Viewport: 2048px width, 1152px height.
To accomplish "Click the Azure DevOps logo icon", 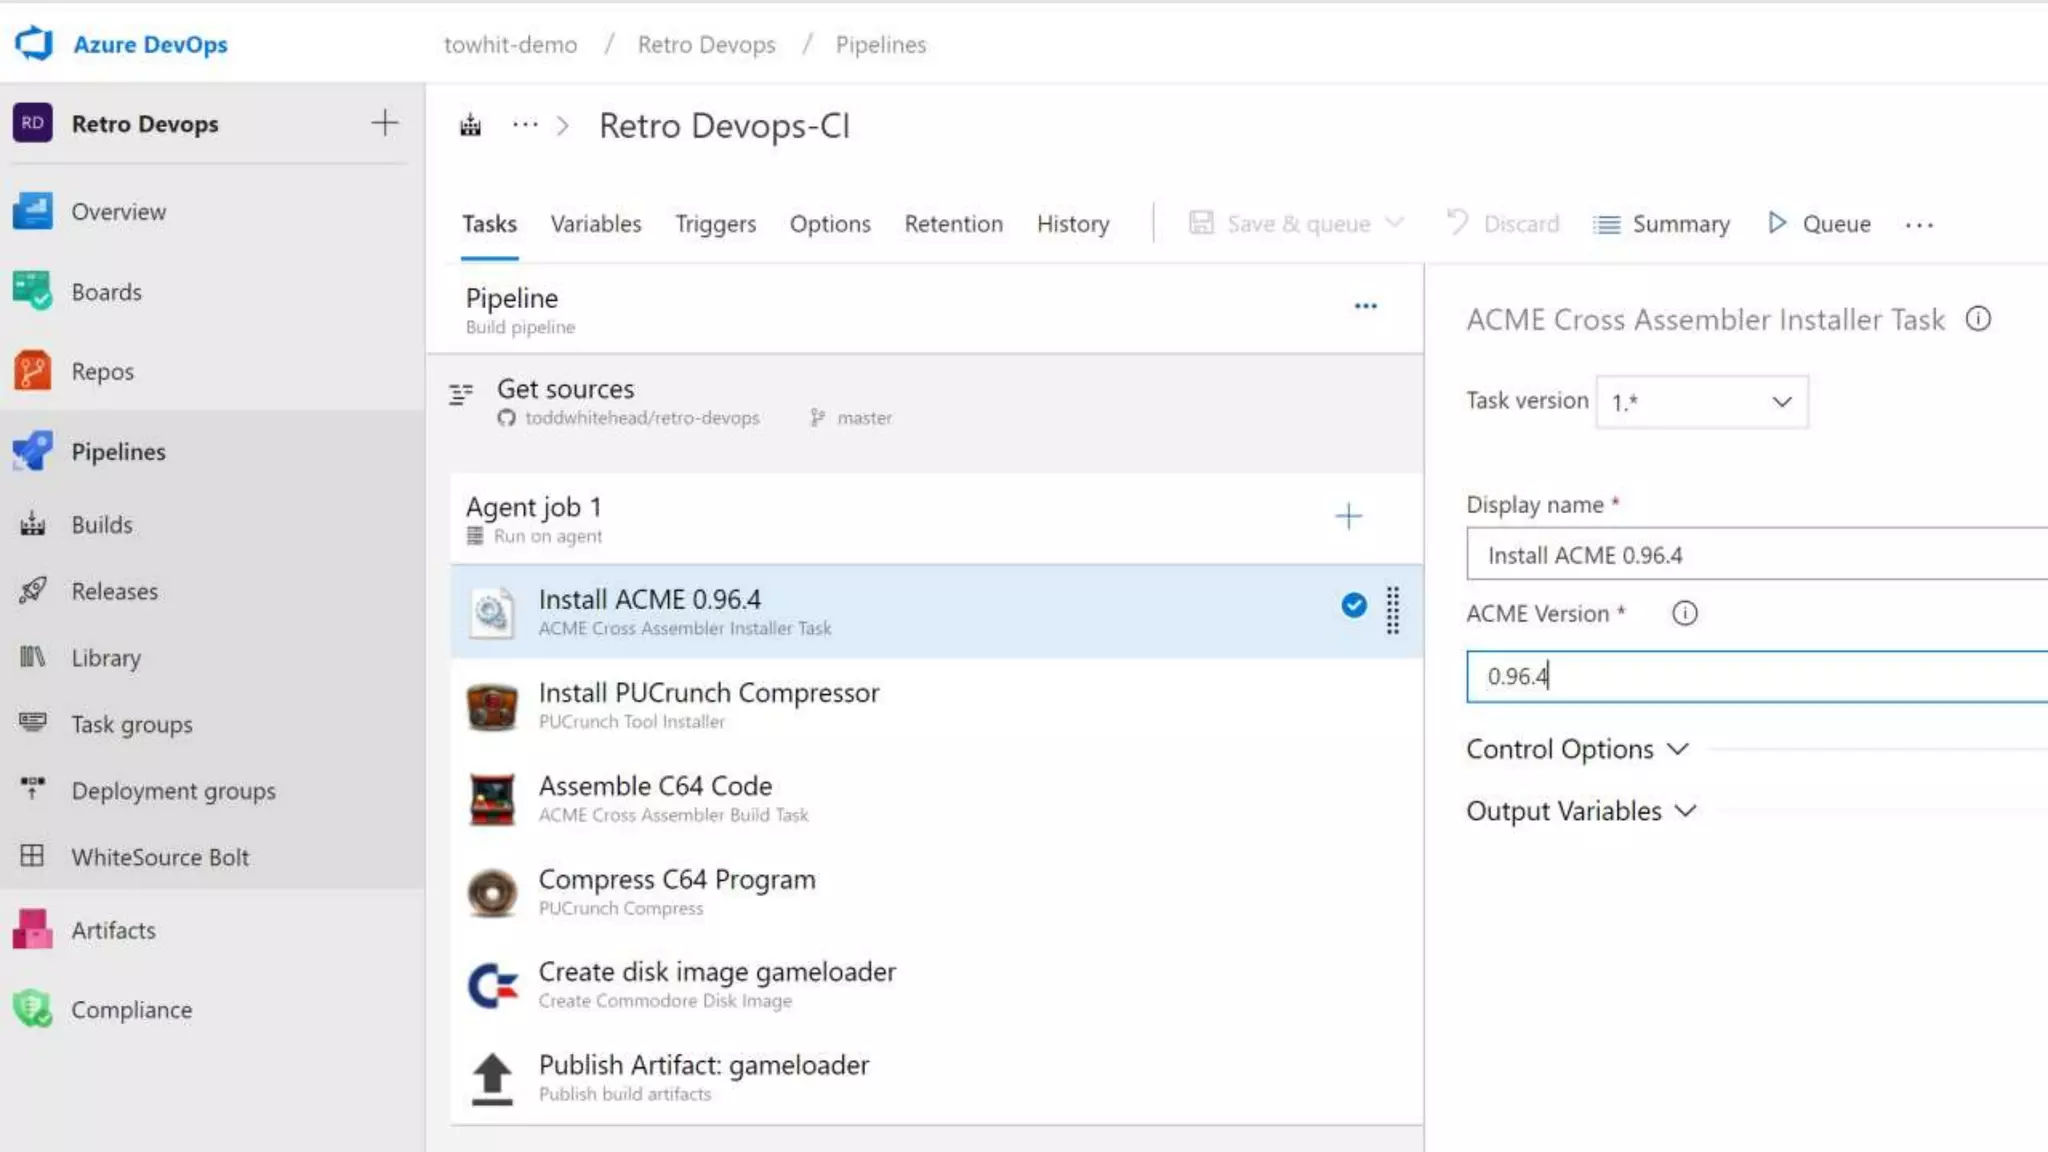I will coord(33,43).
